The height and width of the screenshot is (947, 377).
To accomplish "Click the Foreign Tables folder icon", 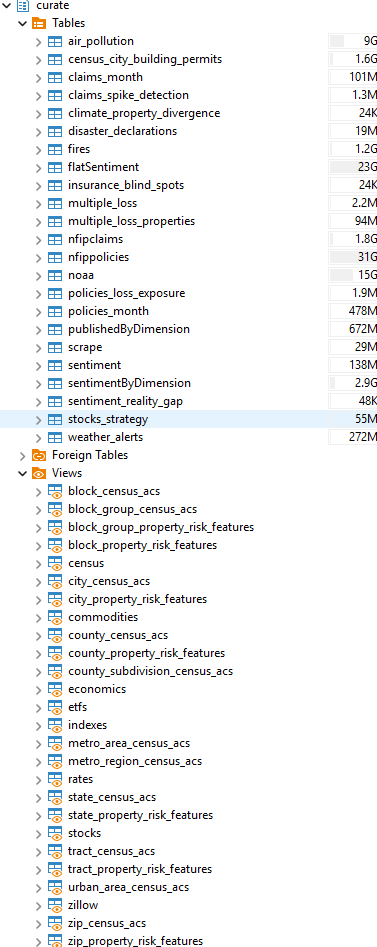I will point(39,455).
